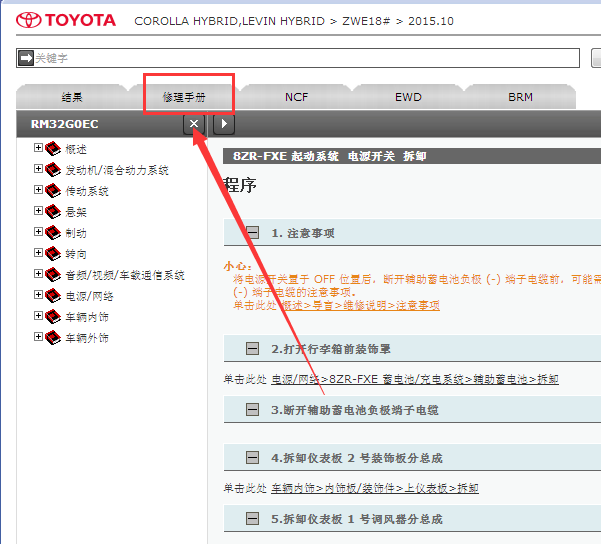Screen dimensions: 601x544
Task: Expand the 转向 tree node
Action: 38,253
